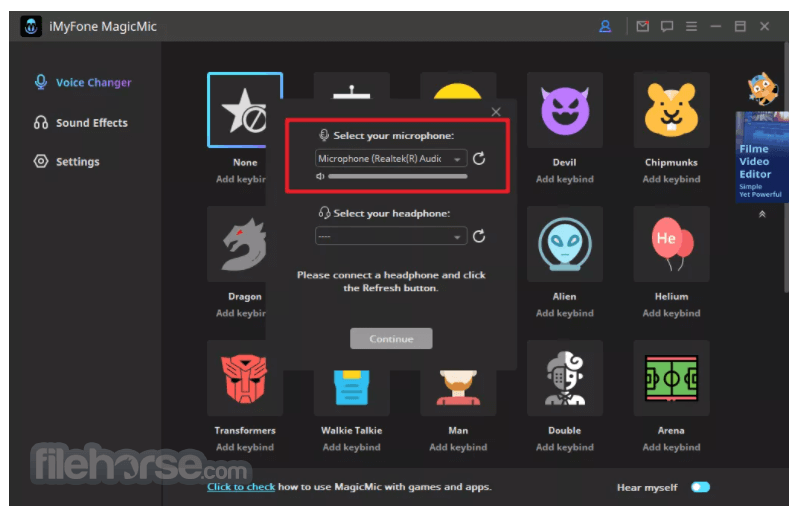The height and width of the screenshot is (515, 798).
Task: Open the Click to check link
Action: click(x=241, y=487)
